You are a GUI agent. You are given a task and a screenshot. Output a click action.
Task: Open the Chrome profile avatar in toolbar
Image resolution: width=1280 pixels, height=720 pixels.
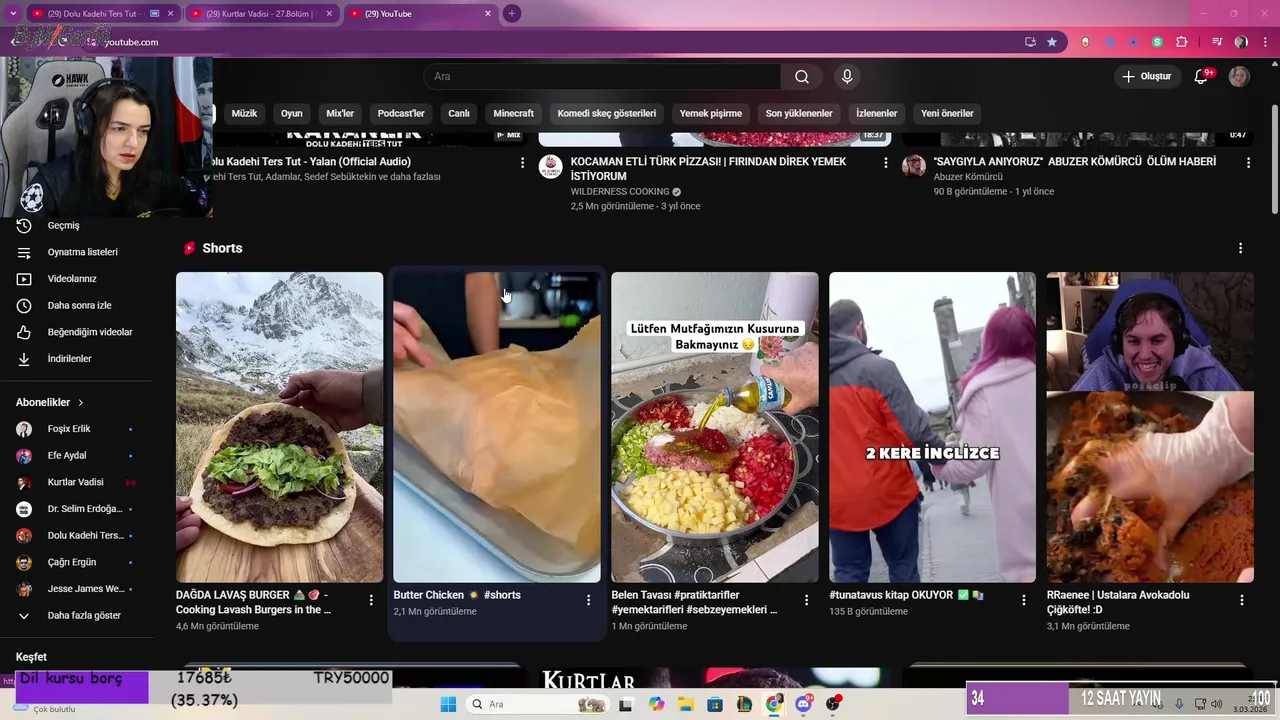pos(1241,42)
